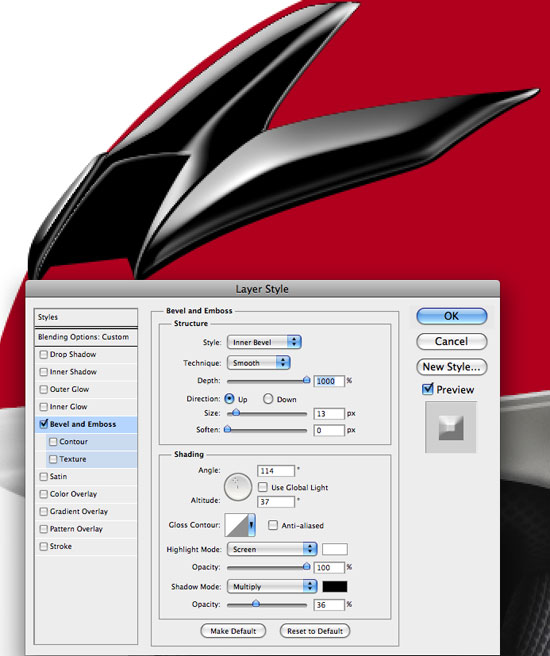Screen dimensions: 550x656
Task: Click Make Default button
Action: [233, 631]
